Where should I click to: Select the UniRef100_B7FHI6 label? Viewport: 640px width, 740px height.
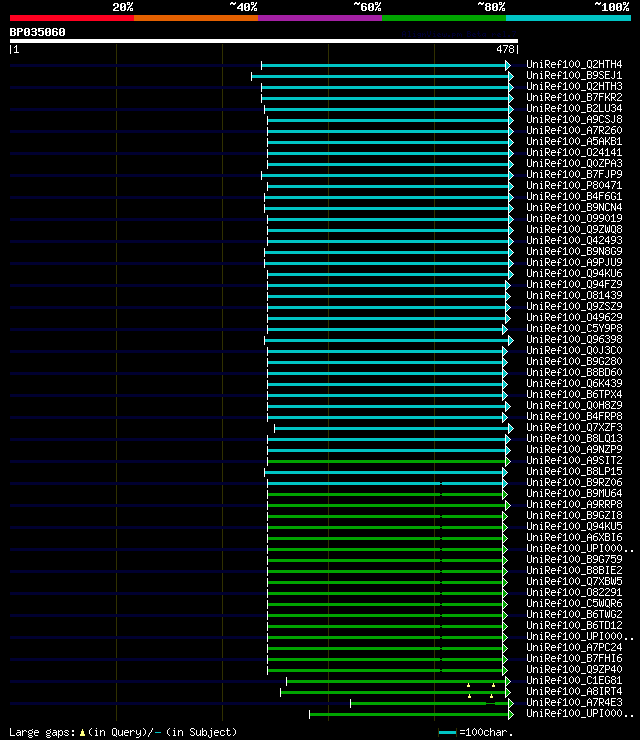click(x=574, y=658)
